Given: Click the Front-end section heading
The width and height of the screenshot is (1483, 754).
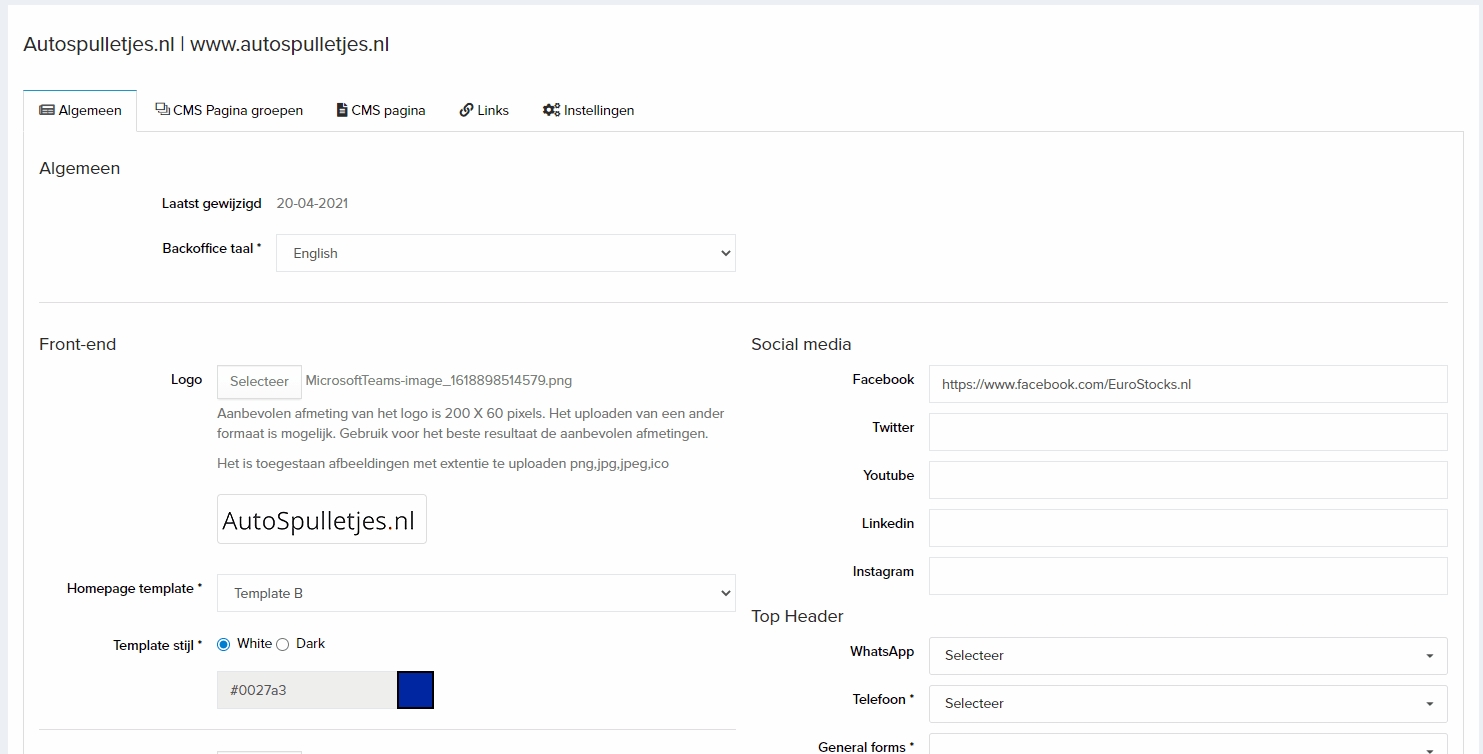Looking at the screenshot, I should [78, 344].
